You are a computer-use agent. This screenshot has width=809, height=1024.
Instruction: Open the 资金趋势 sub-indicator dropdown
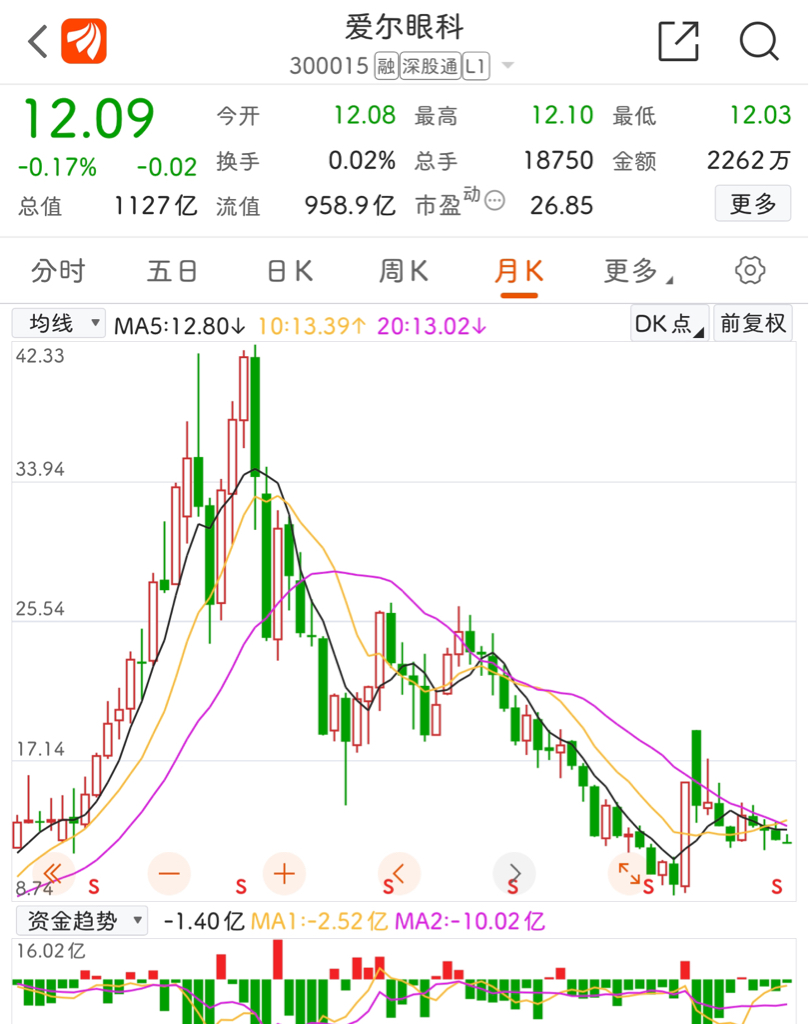tap(82, 921)
